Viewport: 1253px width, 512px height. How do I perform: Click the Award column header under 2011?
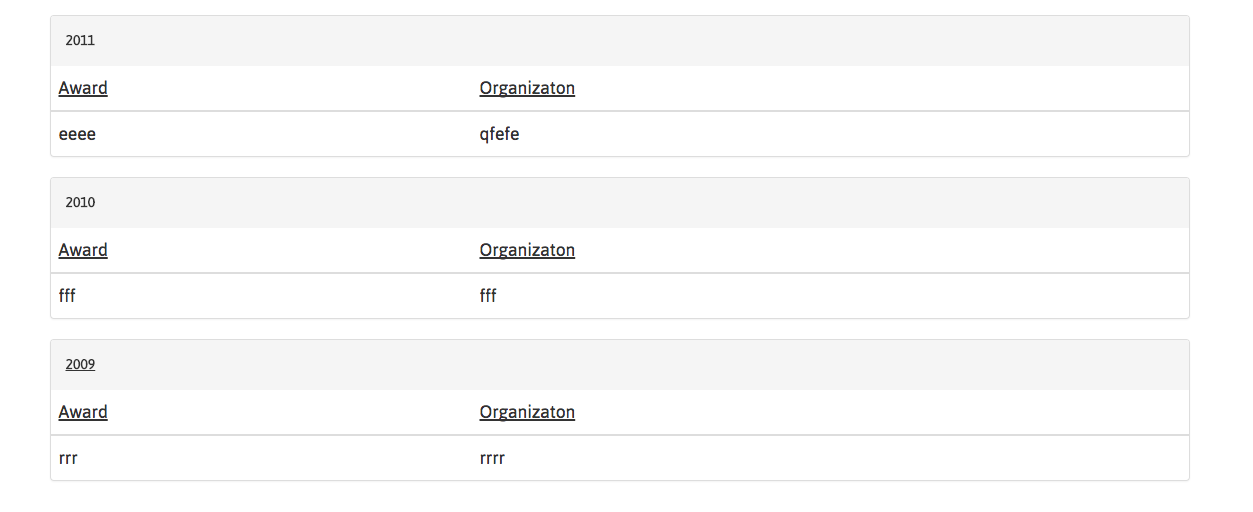tap(83, 88)
